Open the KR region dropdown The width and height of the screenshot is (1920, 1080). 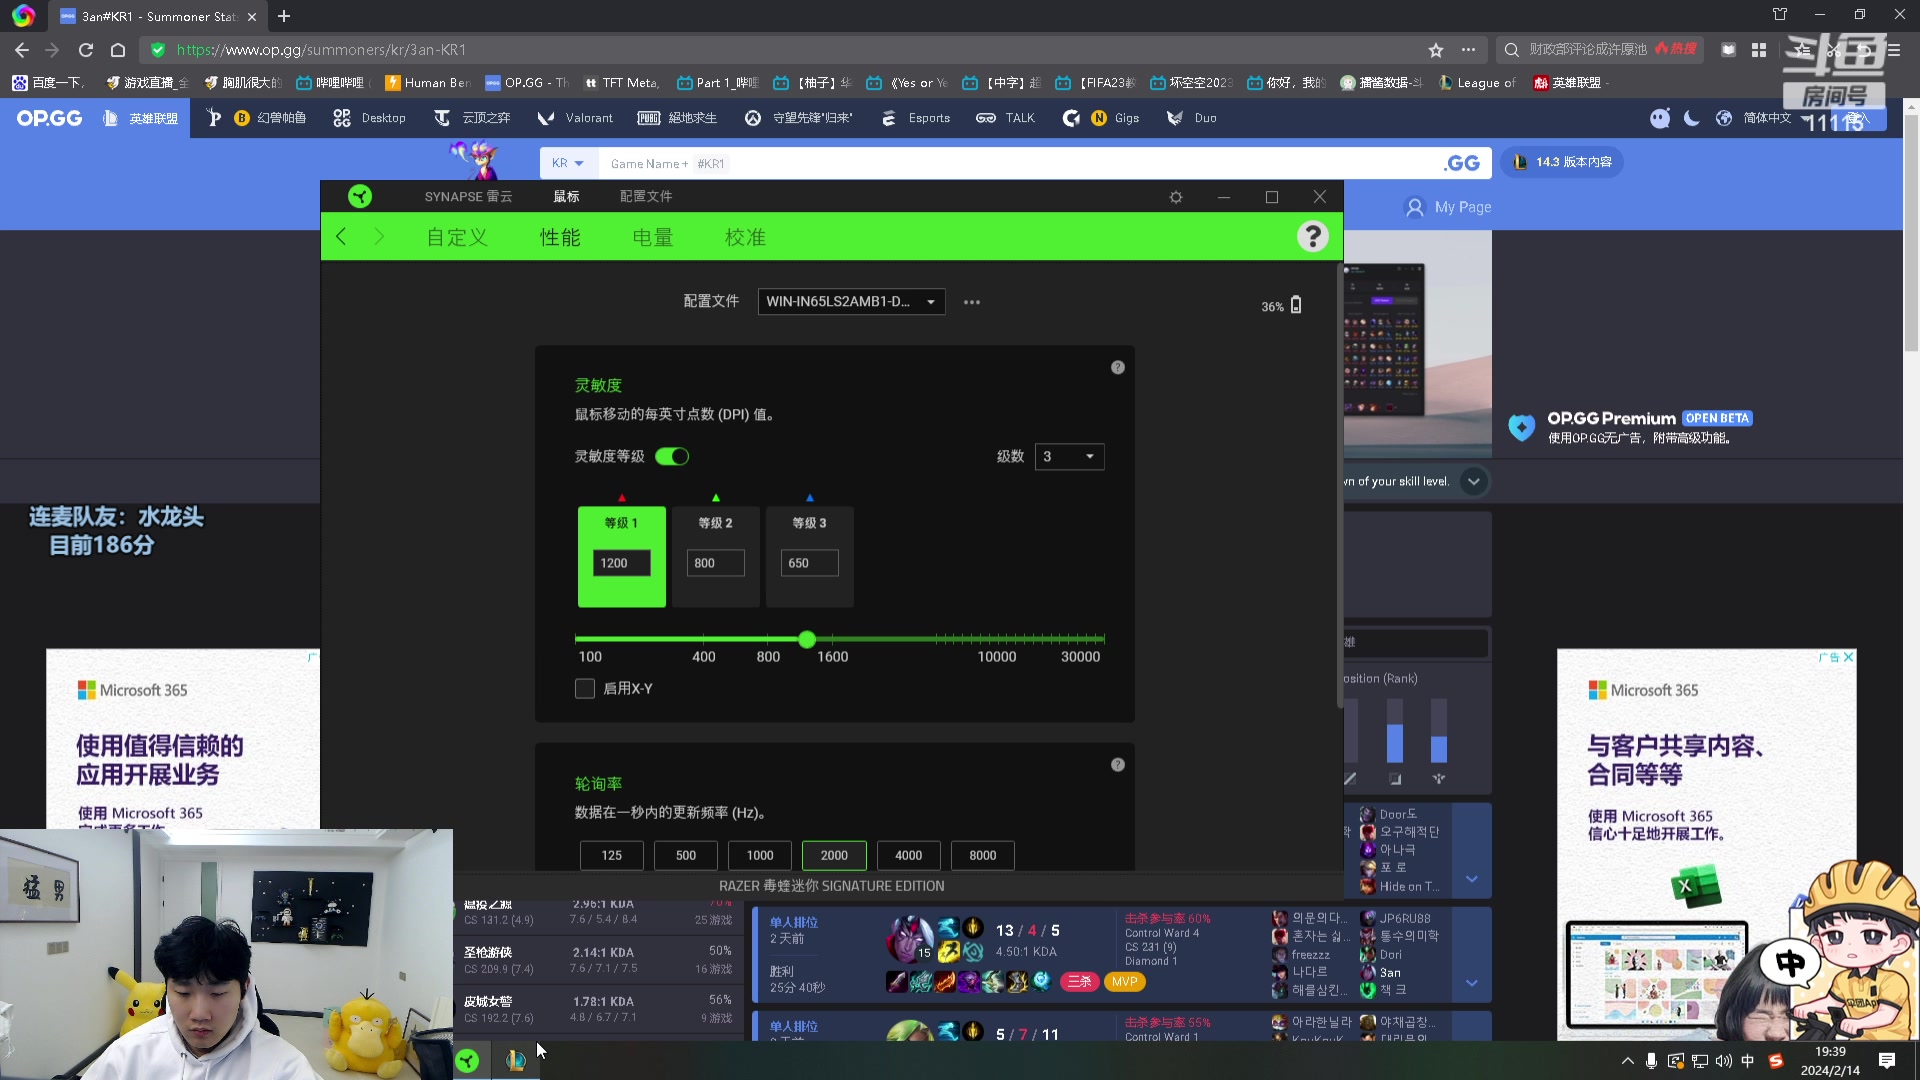[x=568, y=163]
